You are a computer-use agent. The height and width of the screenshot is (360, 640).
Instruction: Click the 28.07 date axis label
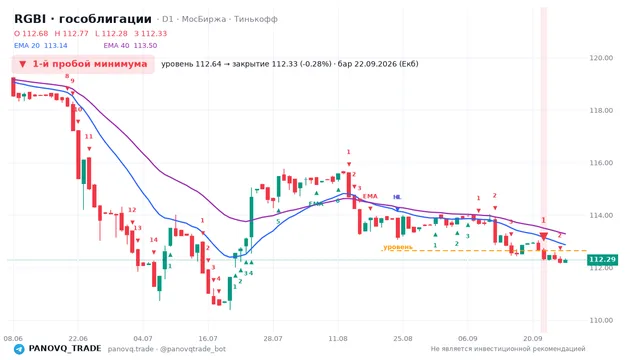(273, 339)
